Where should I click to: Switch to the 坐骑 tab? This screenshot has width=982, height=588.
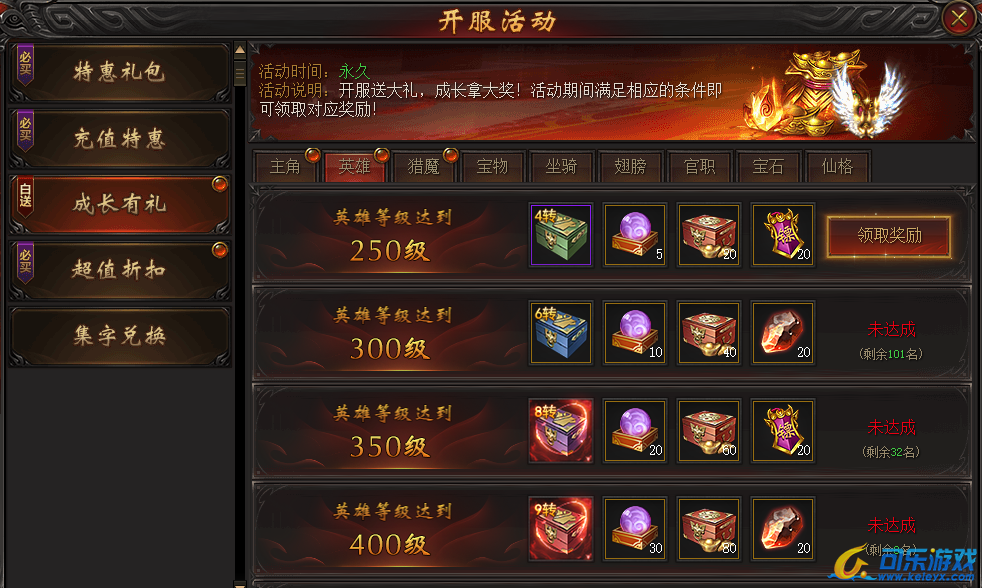tap(561, 167)
